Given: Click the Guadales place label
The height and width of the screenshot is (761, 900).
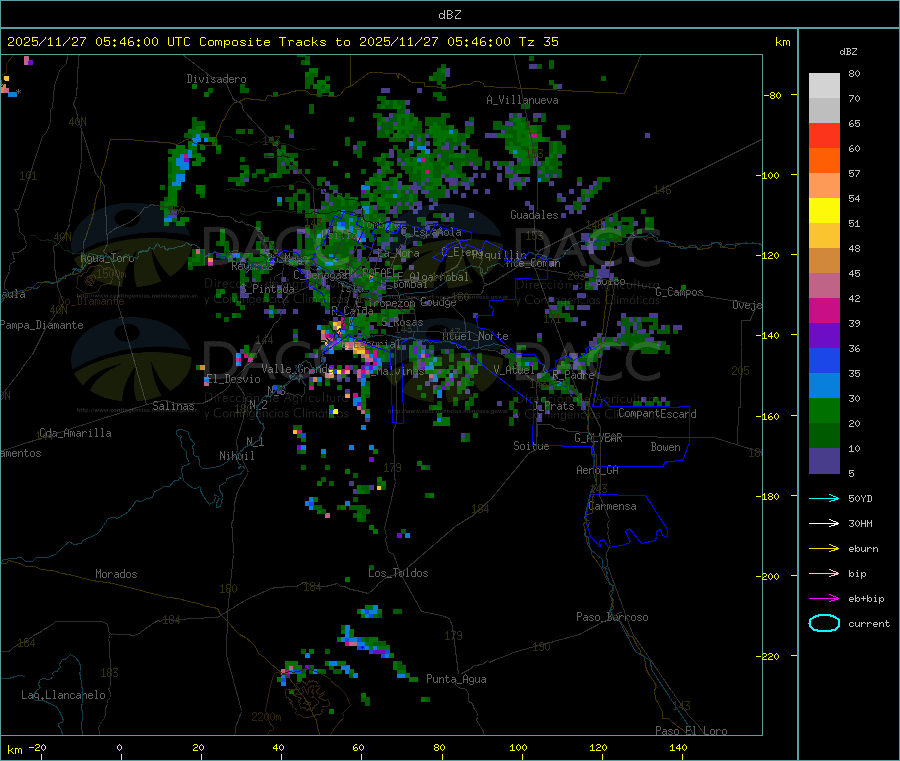Looking at the screenshot, I should tap(534, 215).
